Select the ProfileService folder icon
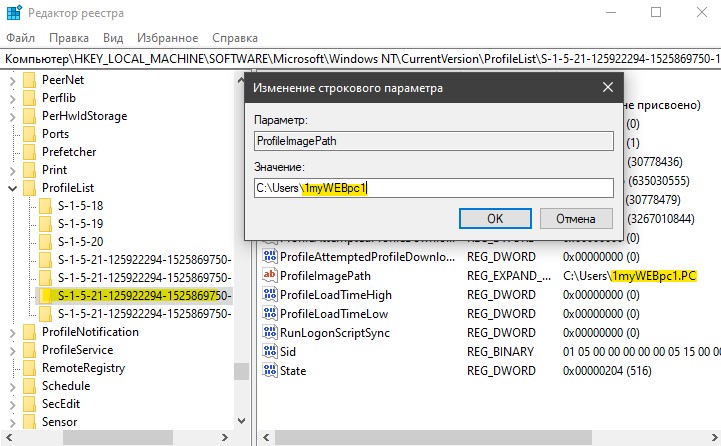The width and height of the screenshot is (721, 446). [29, 349]
